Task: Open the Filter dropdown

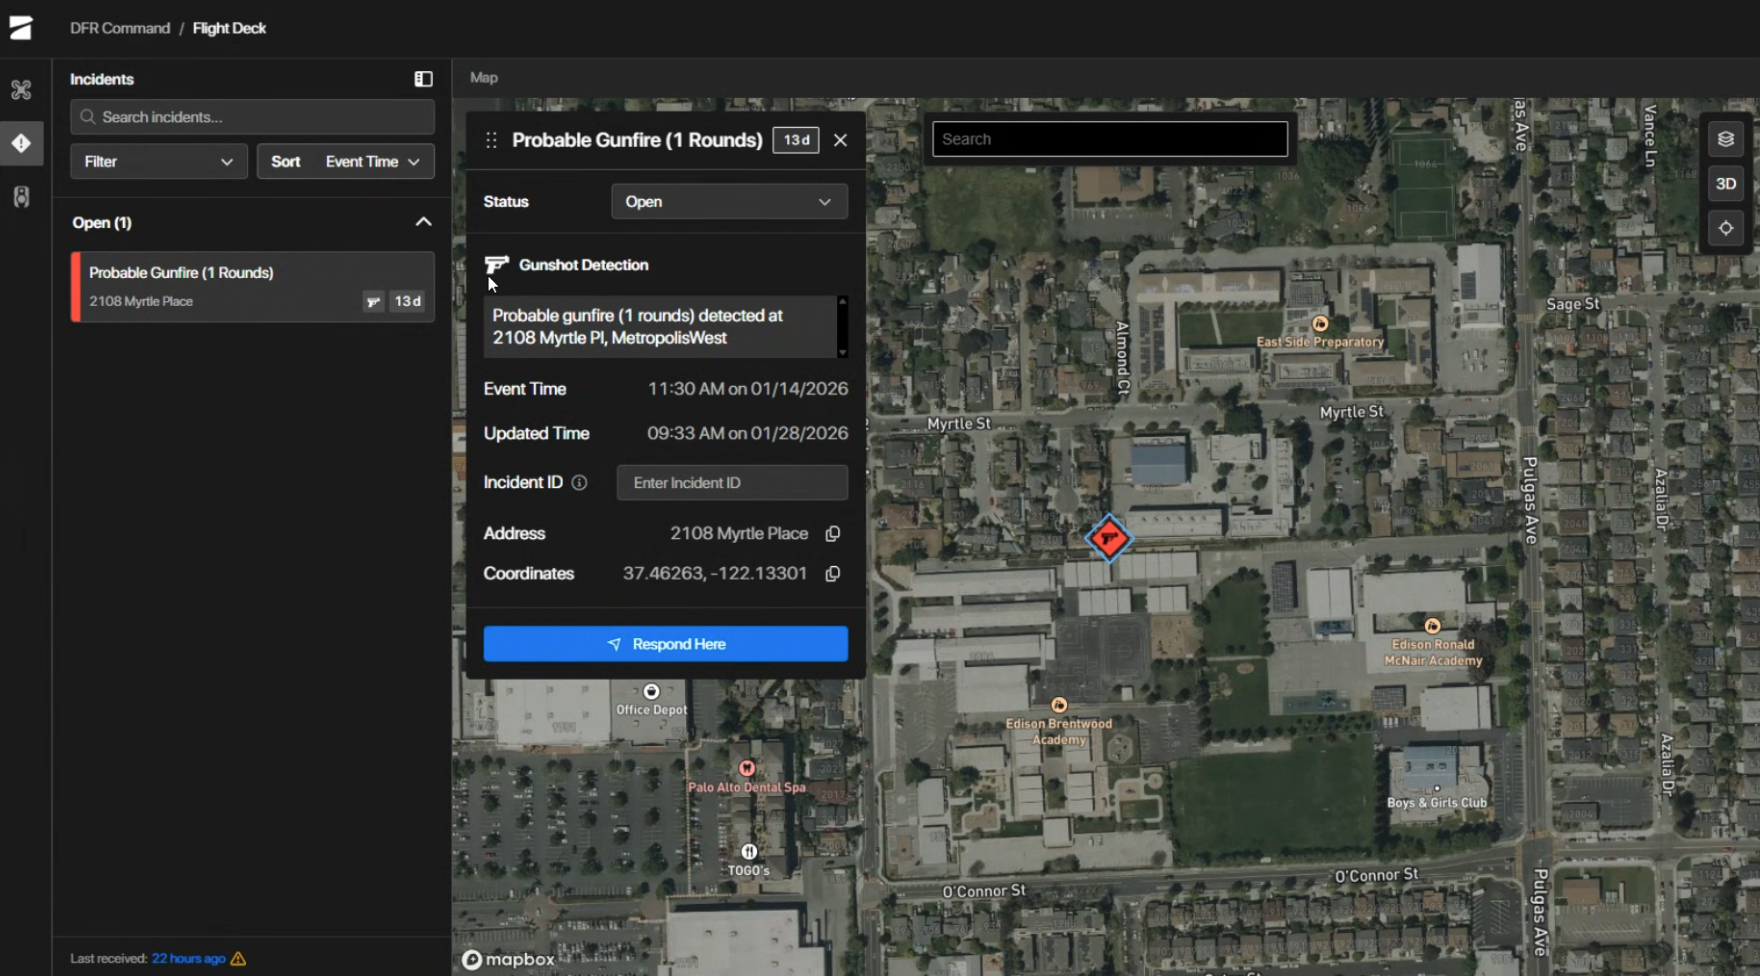Action: [159, 162]
